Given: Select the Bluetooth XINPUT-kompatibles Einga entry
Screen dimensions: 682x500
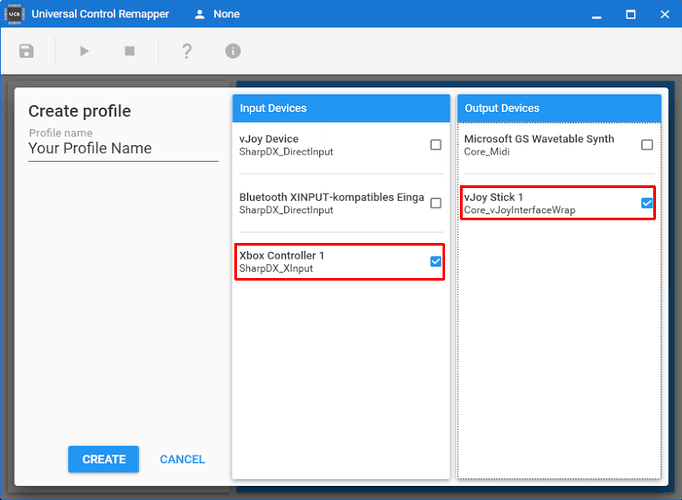Looking at the screenshot, I should click(331, 197).
